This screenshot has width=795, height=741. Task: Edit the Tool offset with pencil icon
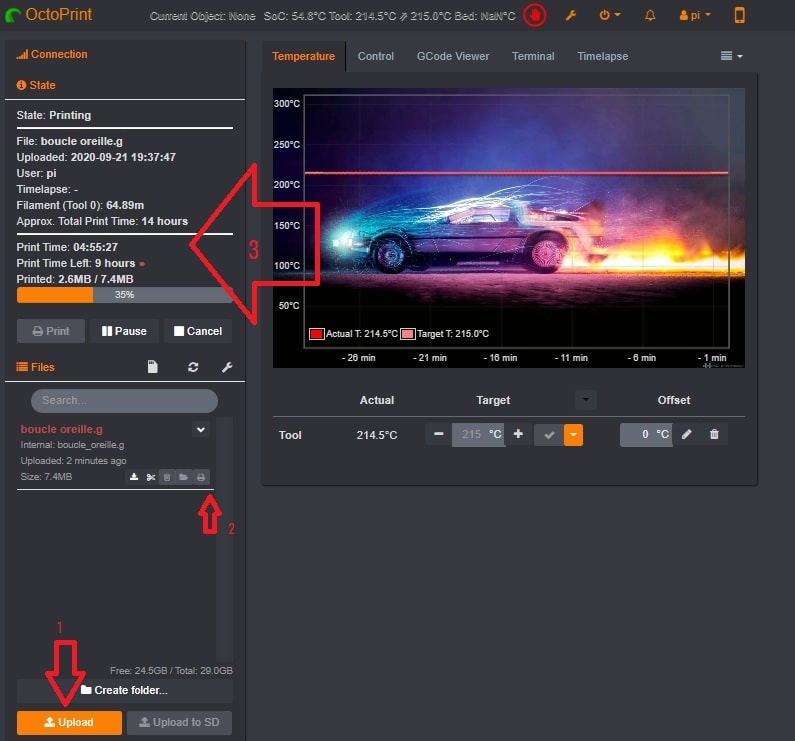(x=686, y=434)
